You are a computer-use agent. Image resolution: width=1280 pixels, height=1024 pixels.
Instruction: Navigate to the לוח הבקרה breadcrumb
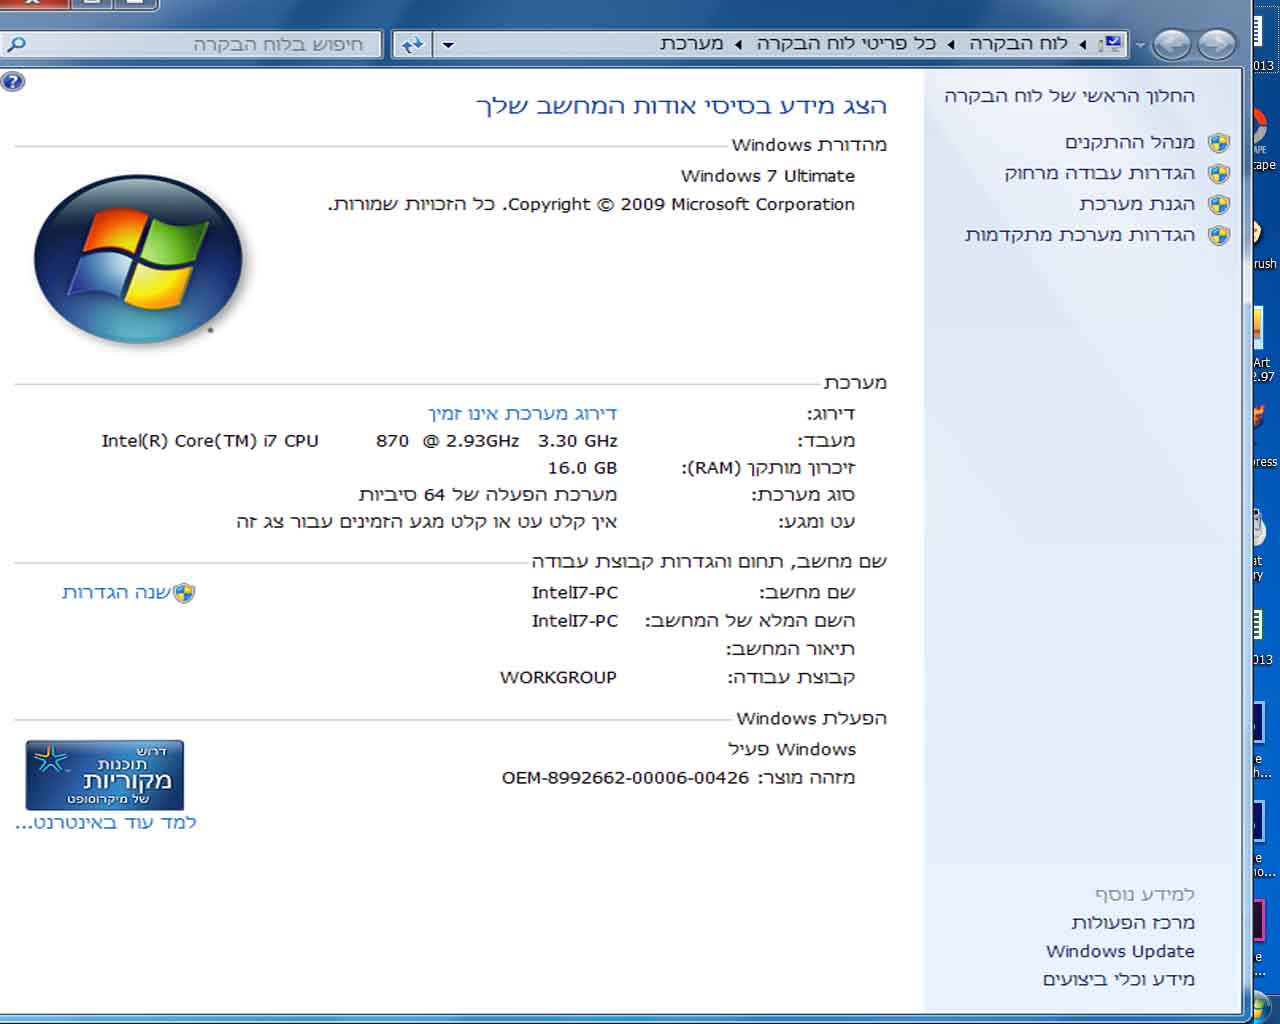[1018, 44]
